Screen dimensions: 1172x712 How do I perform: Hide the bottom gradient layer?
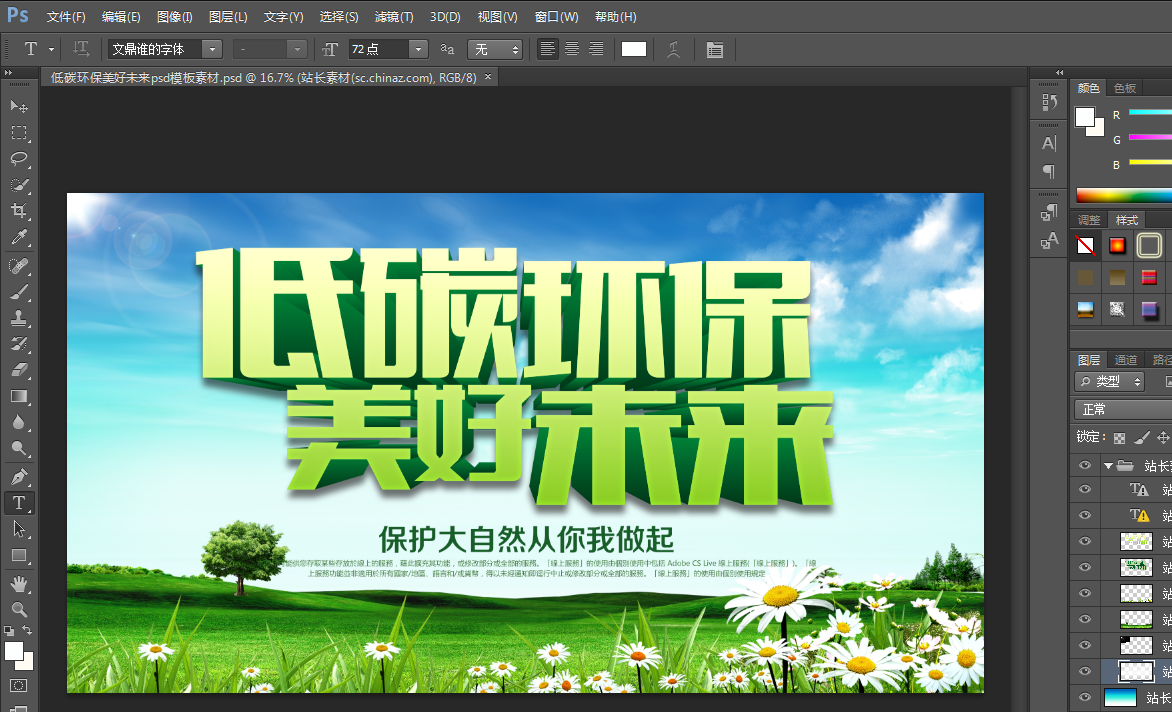(x=1085, y=697)
